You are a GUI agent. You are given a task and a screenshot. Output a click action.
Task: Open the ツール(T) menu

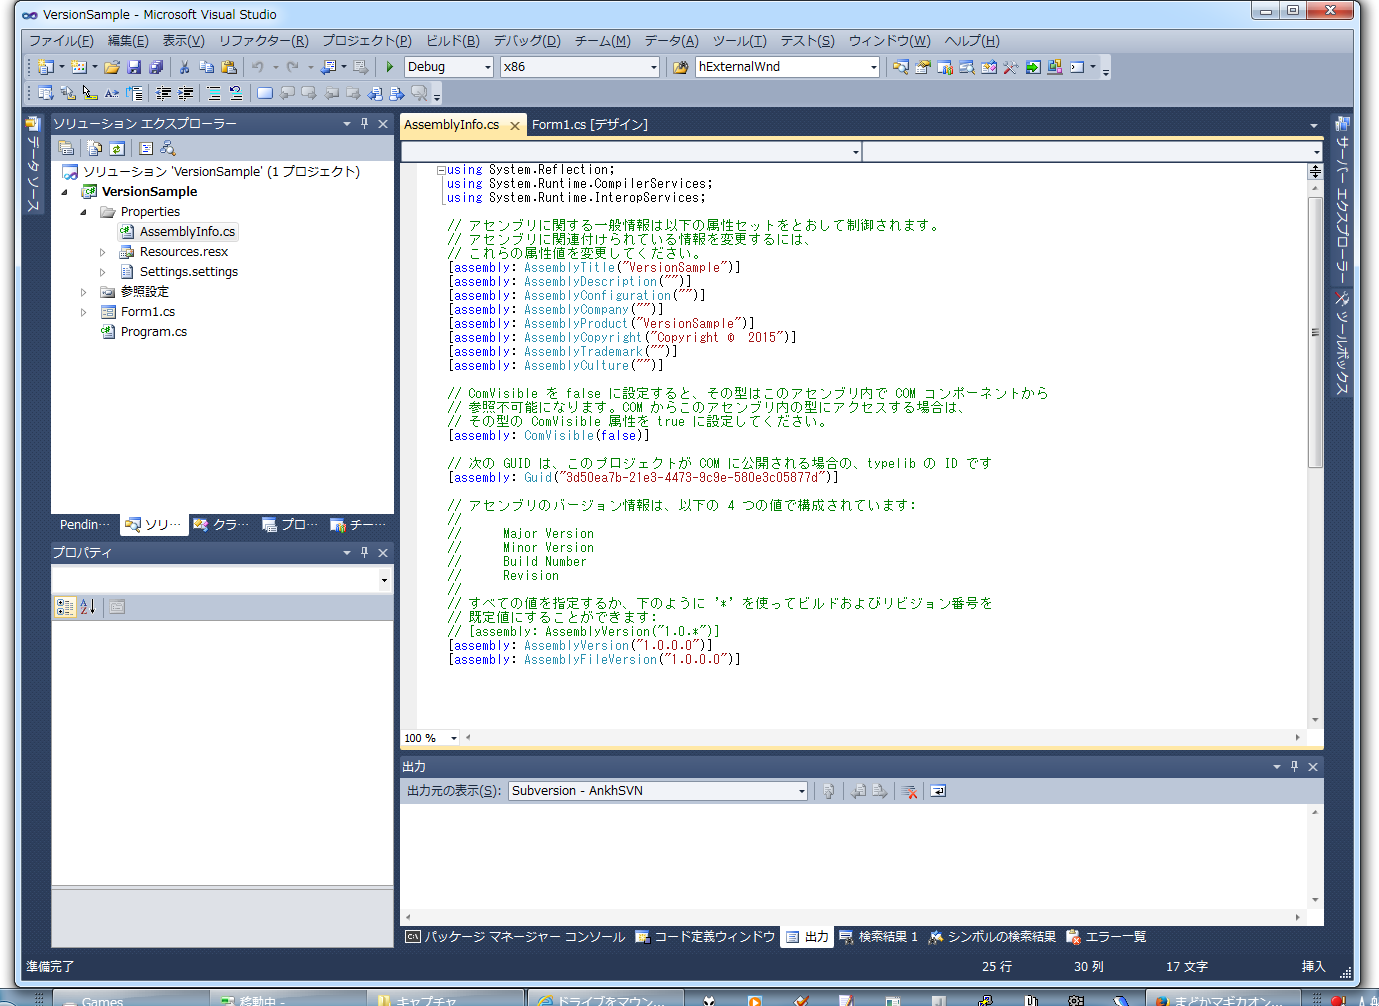tap(740, 40)
